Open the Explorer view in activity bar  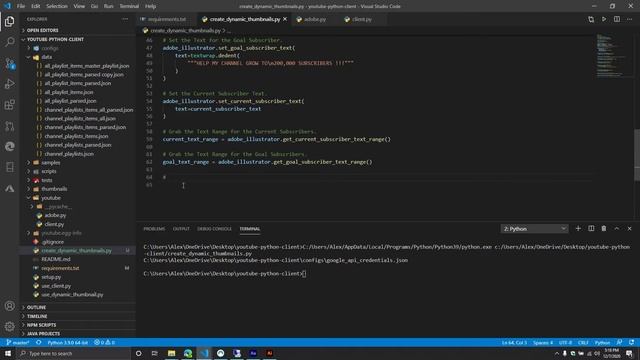coord(10,21)
